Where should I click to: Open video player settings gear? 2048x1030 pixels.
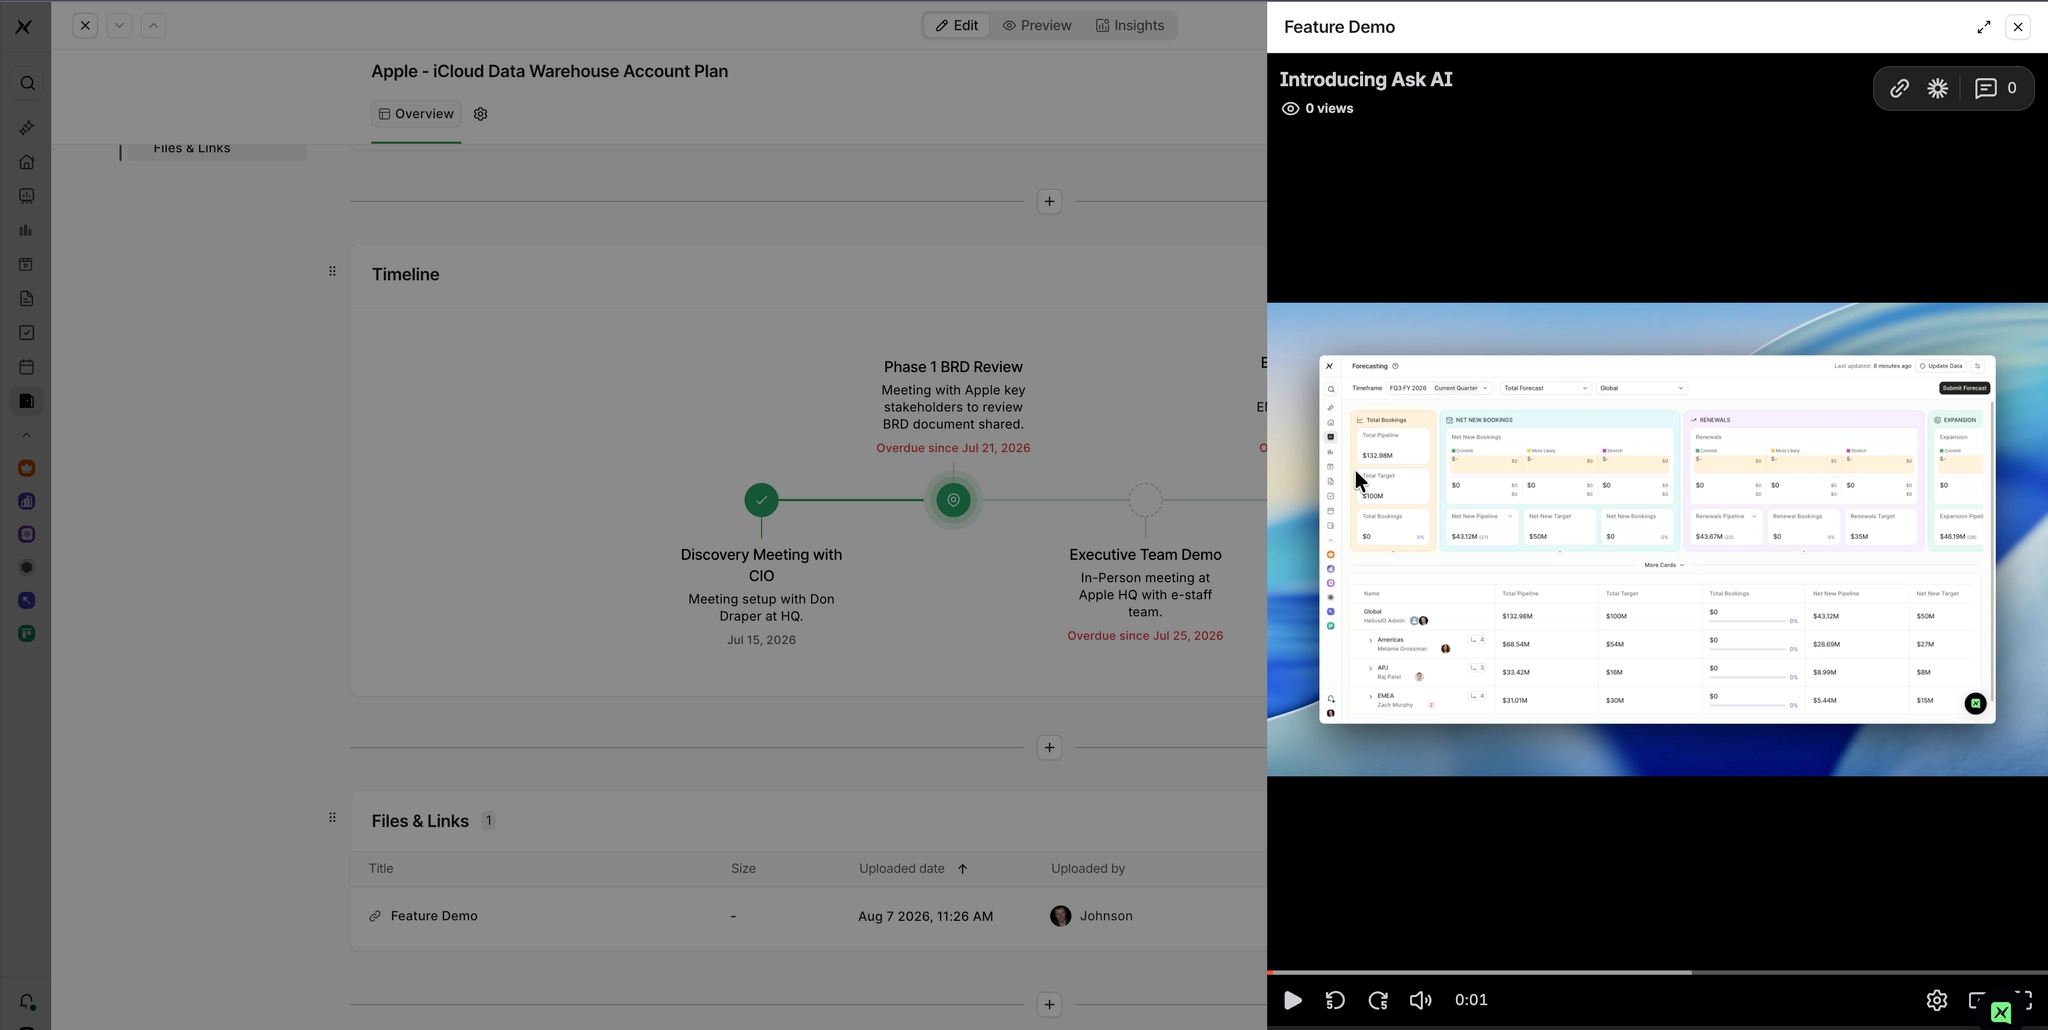[1937, 1000]
